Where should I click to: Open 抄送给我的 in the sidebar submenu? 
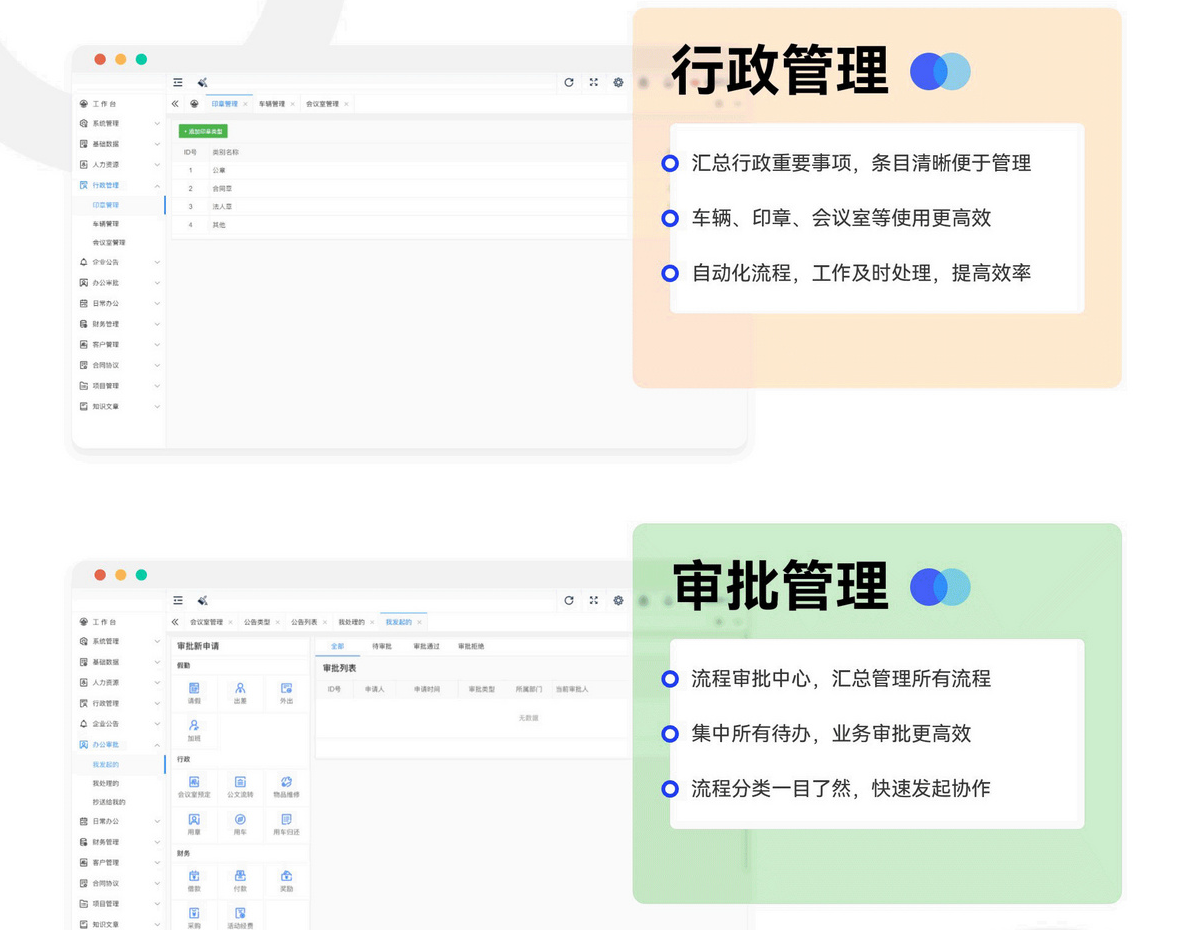click(109, 802)
